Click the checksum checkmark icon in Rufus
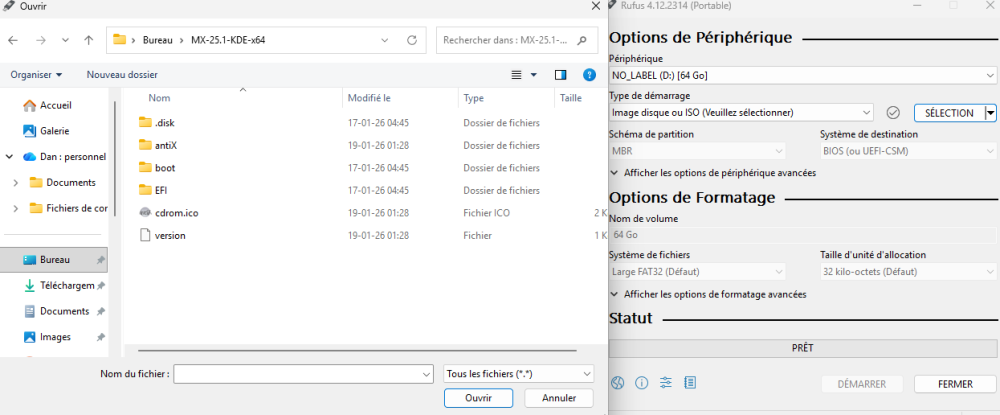Viewport: 1000px width, 415px height. [x=894, y=113]
